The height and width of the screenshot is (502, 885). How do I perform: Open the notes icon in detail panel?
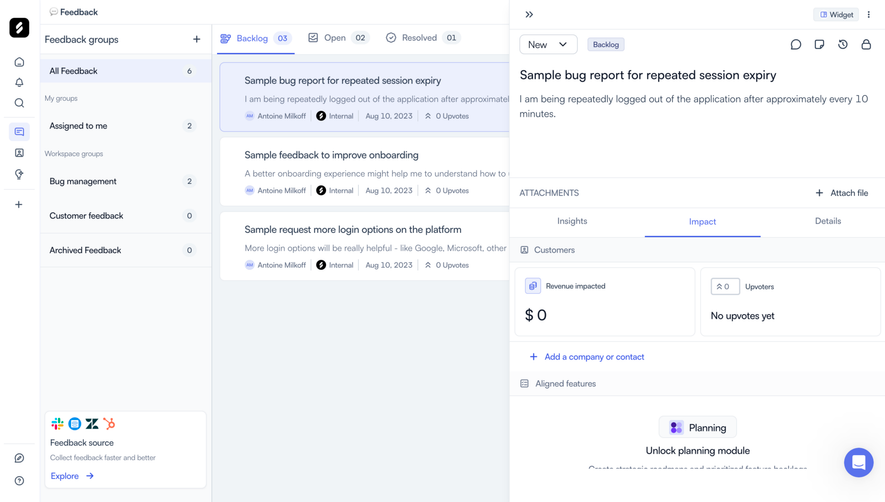pyautogui.click(x=820, y=44)
